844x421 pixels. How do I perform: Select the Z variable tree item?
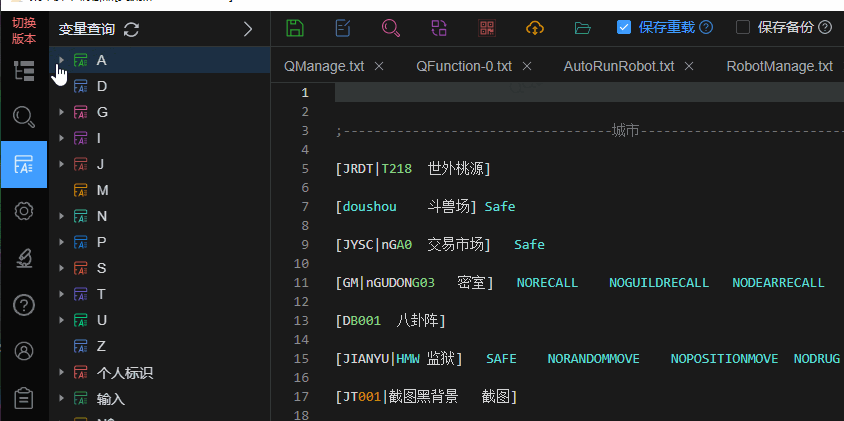(x=159, y=346)
